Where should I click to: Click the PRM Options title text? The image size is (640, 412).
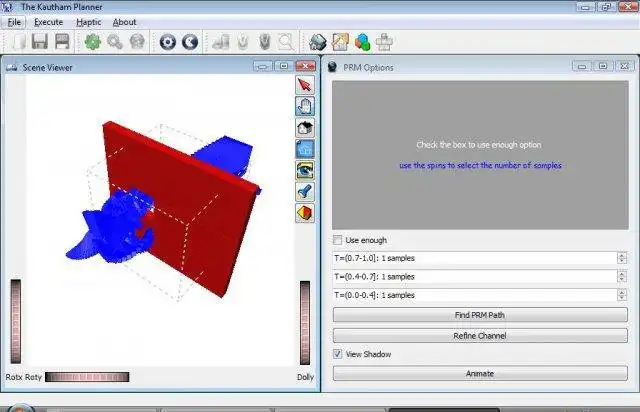point(368,68)
